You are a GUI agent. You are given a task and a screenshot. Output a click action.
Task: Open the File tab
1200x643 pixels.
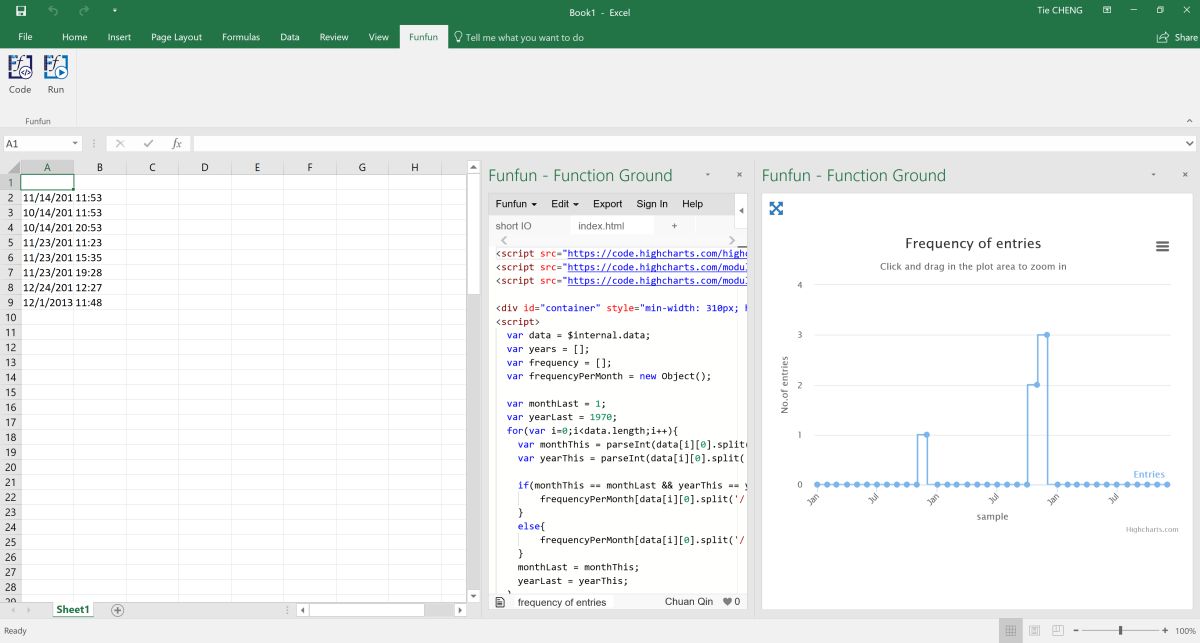tap(25, 37)
